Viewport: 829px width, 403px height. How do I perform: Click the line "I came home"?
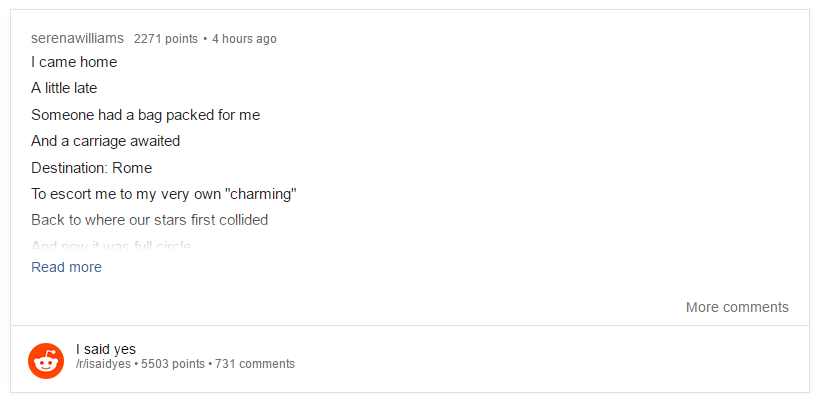coord(74,62)
